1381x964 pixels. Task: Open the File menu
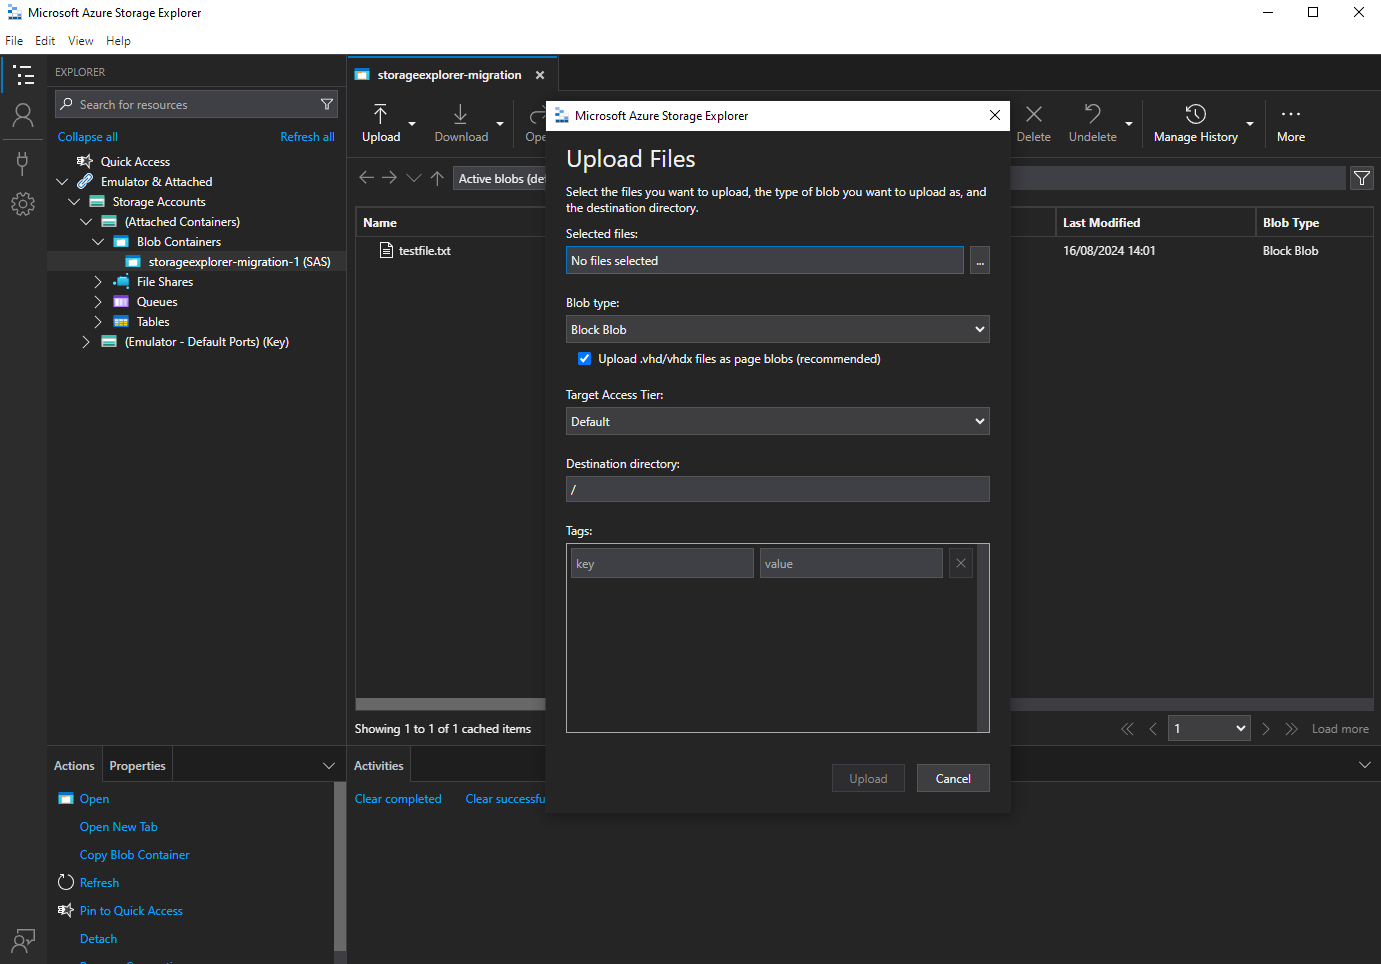click(14, 41)
